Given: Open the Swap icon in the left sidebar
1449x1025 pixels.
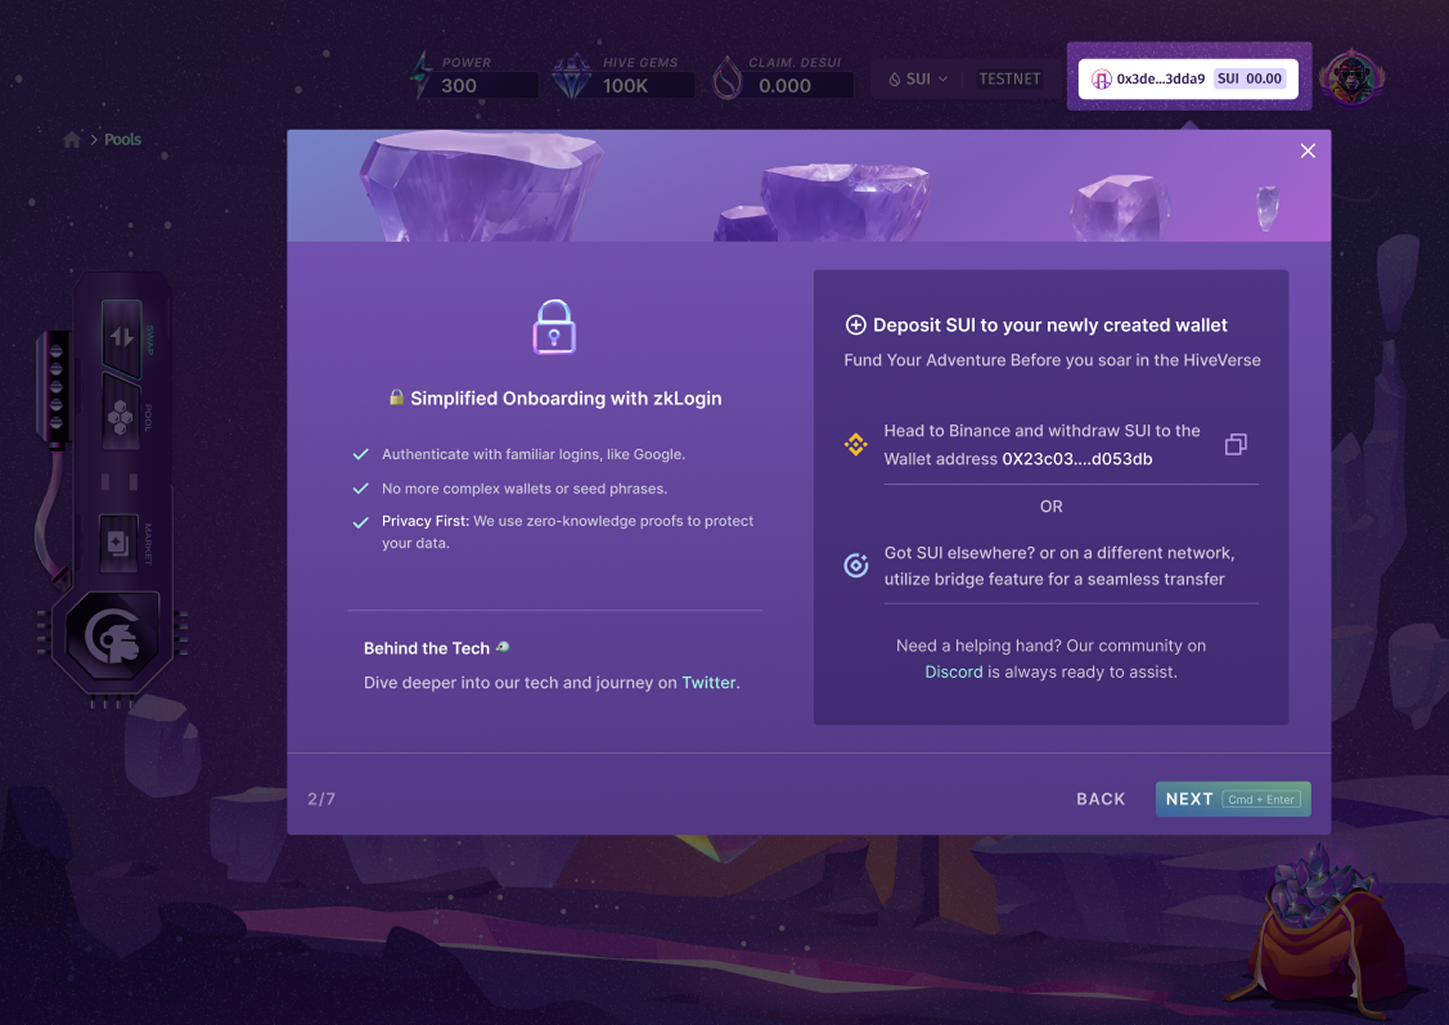Looking at the screenshot, I should click(122, 337).
